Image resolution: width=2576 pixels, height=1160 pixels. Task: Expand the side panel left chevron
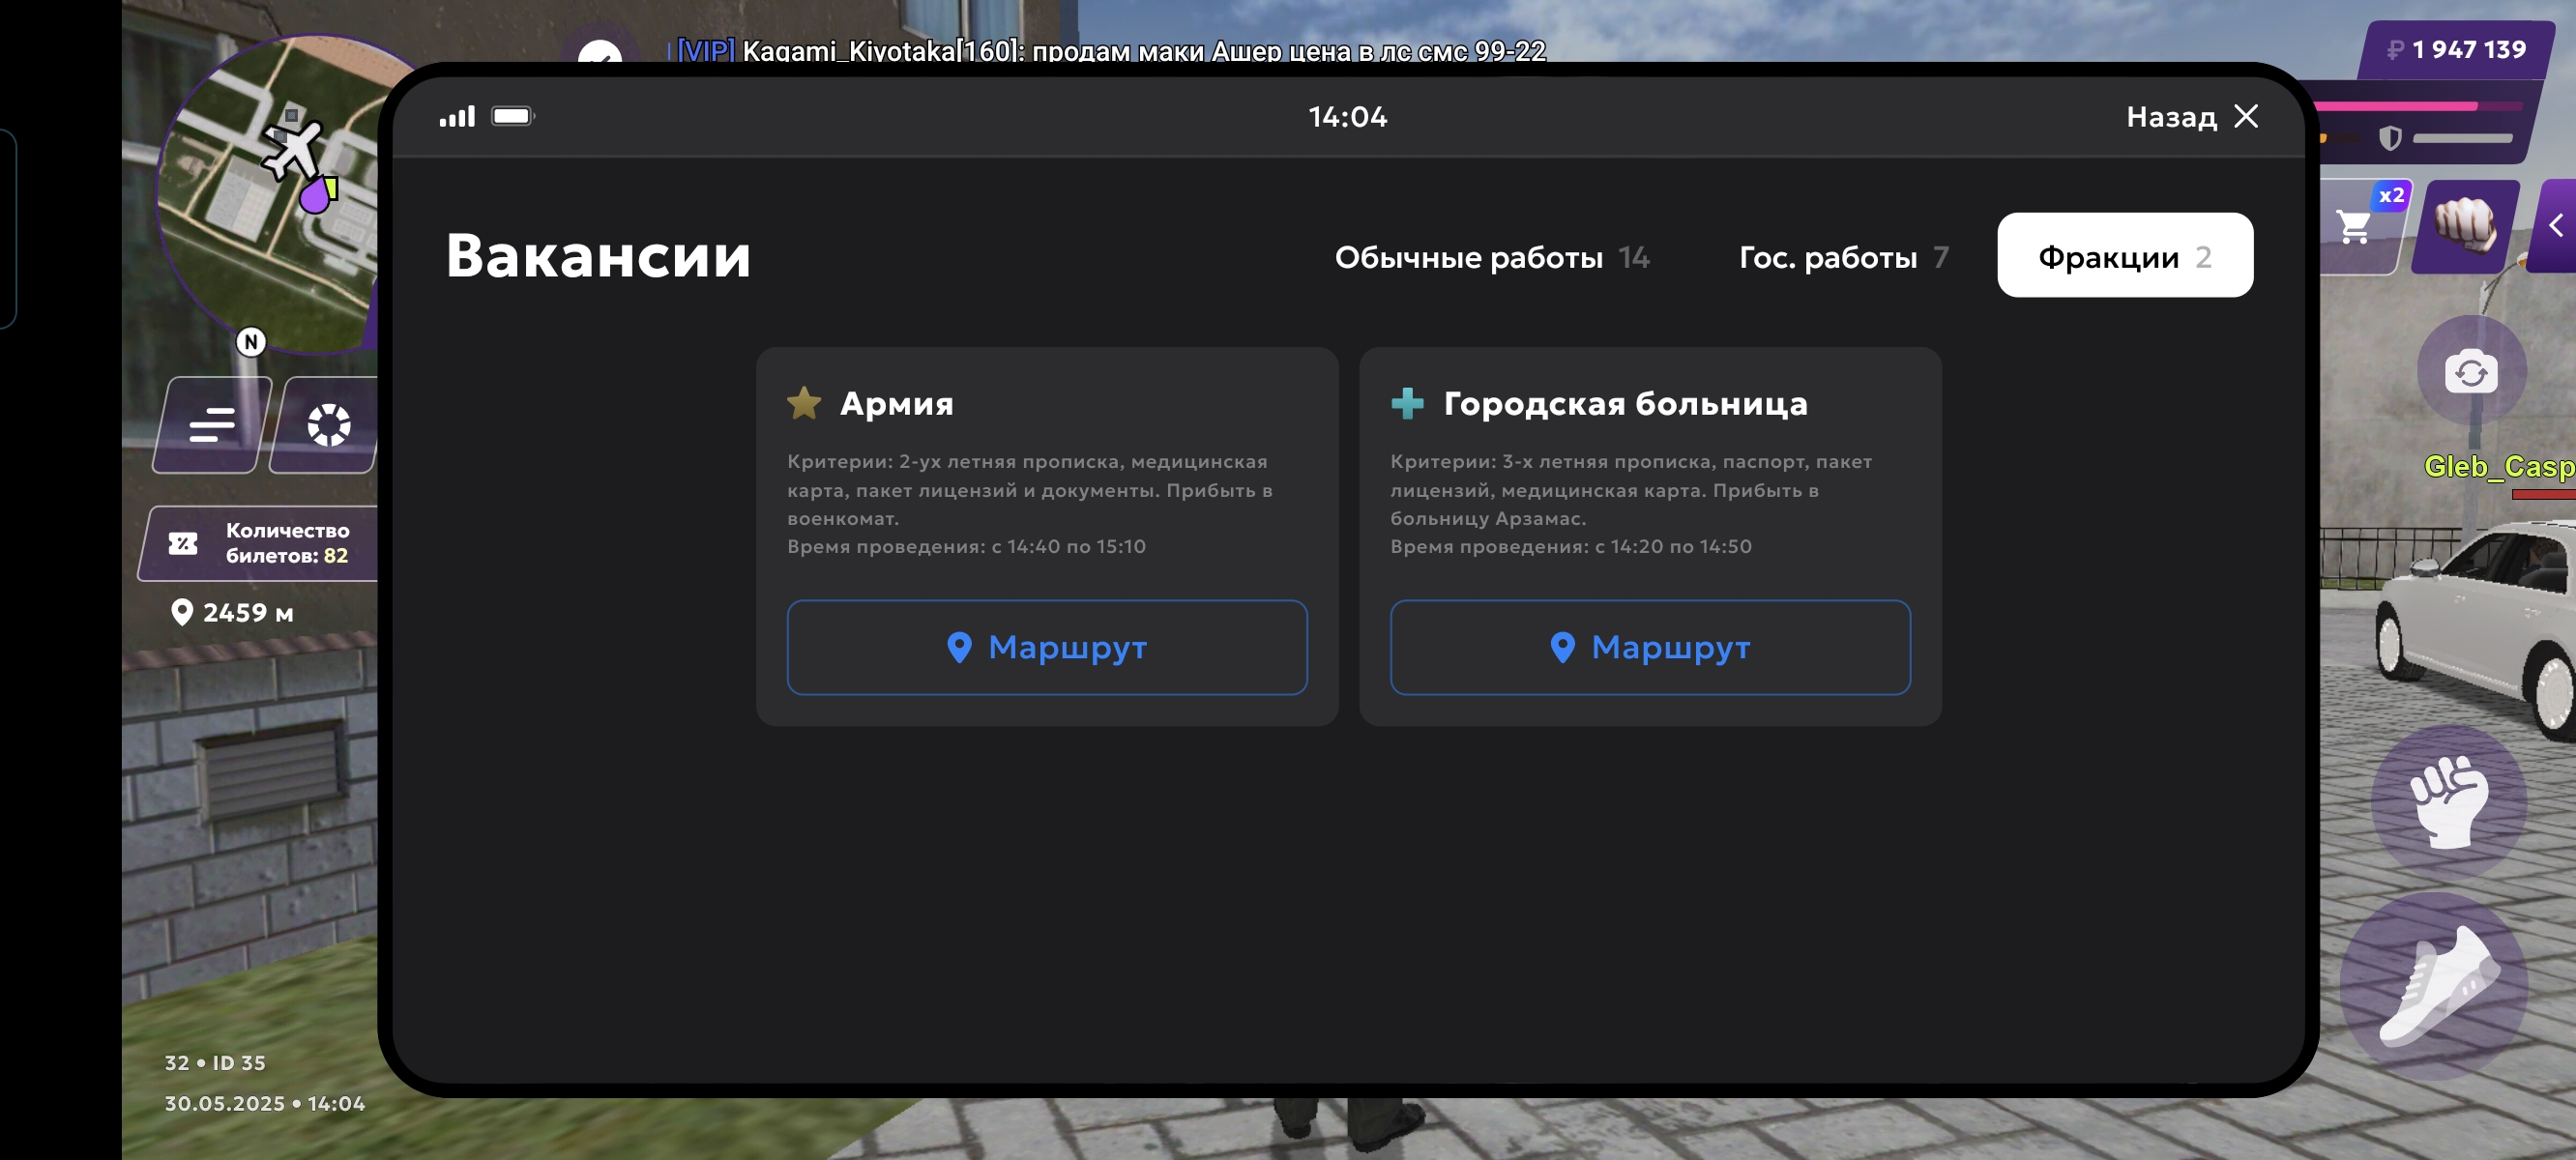(x=2556, y=226)
